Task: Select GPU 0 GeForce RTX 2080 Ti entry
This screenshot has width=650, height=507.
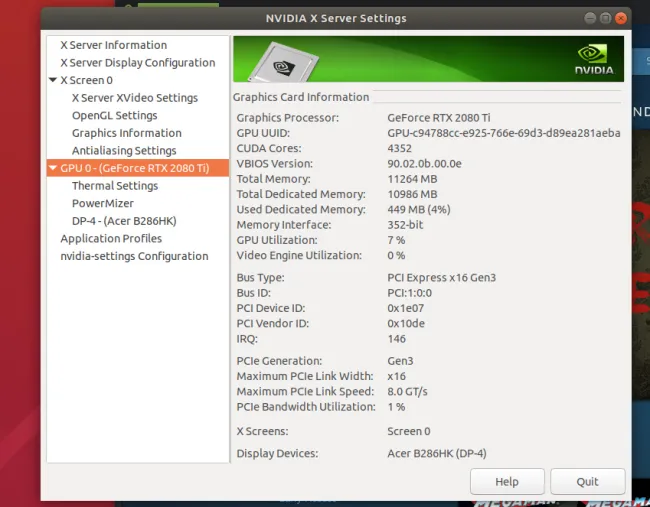Action: pyautogui.click(x=134, y=168)
